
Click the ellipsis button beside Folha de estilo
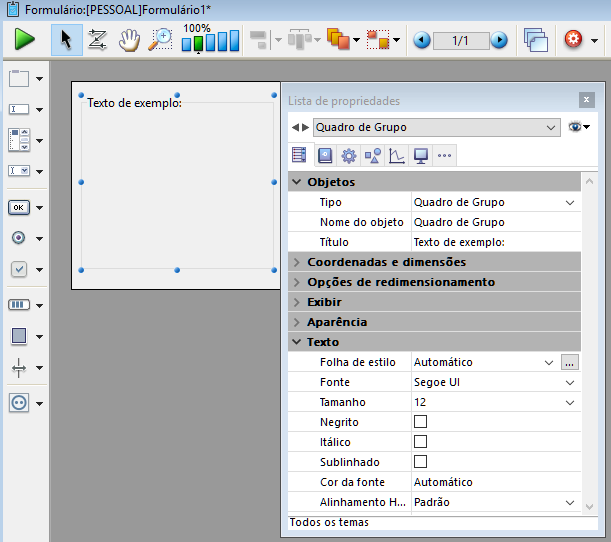(x=570, y=362)
